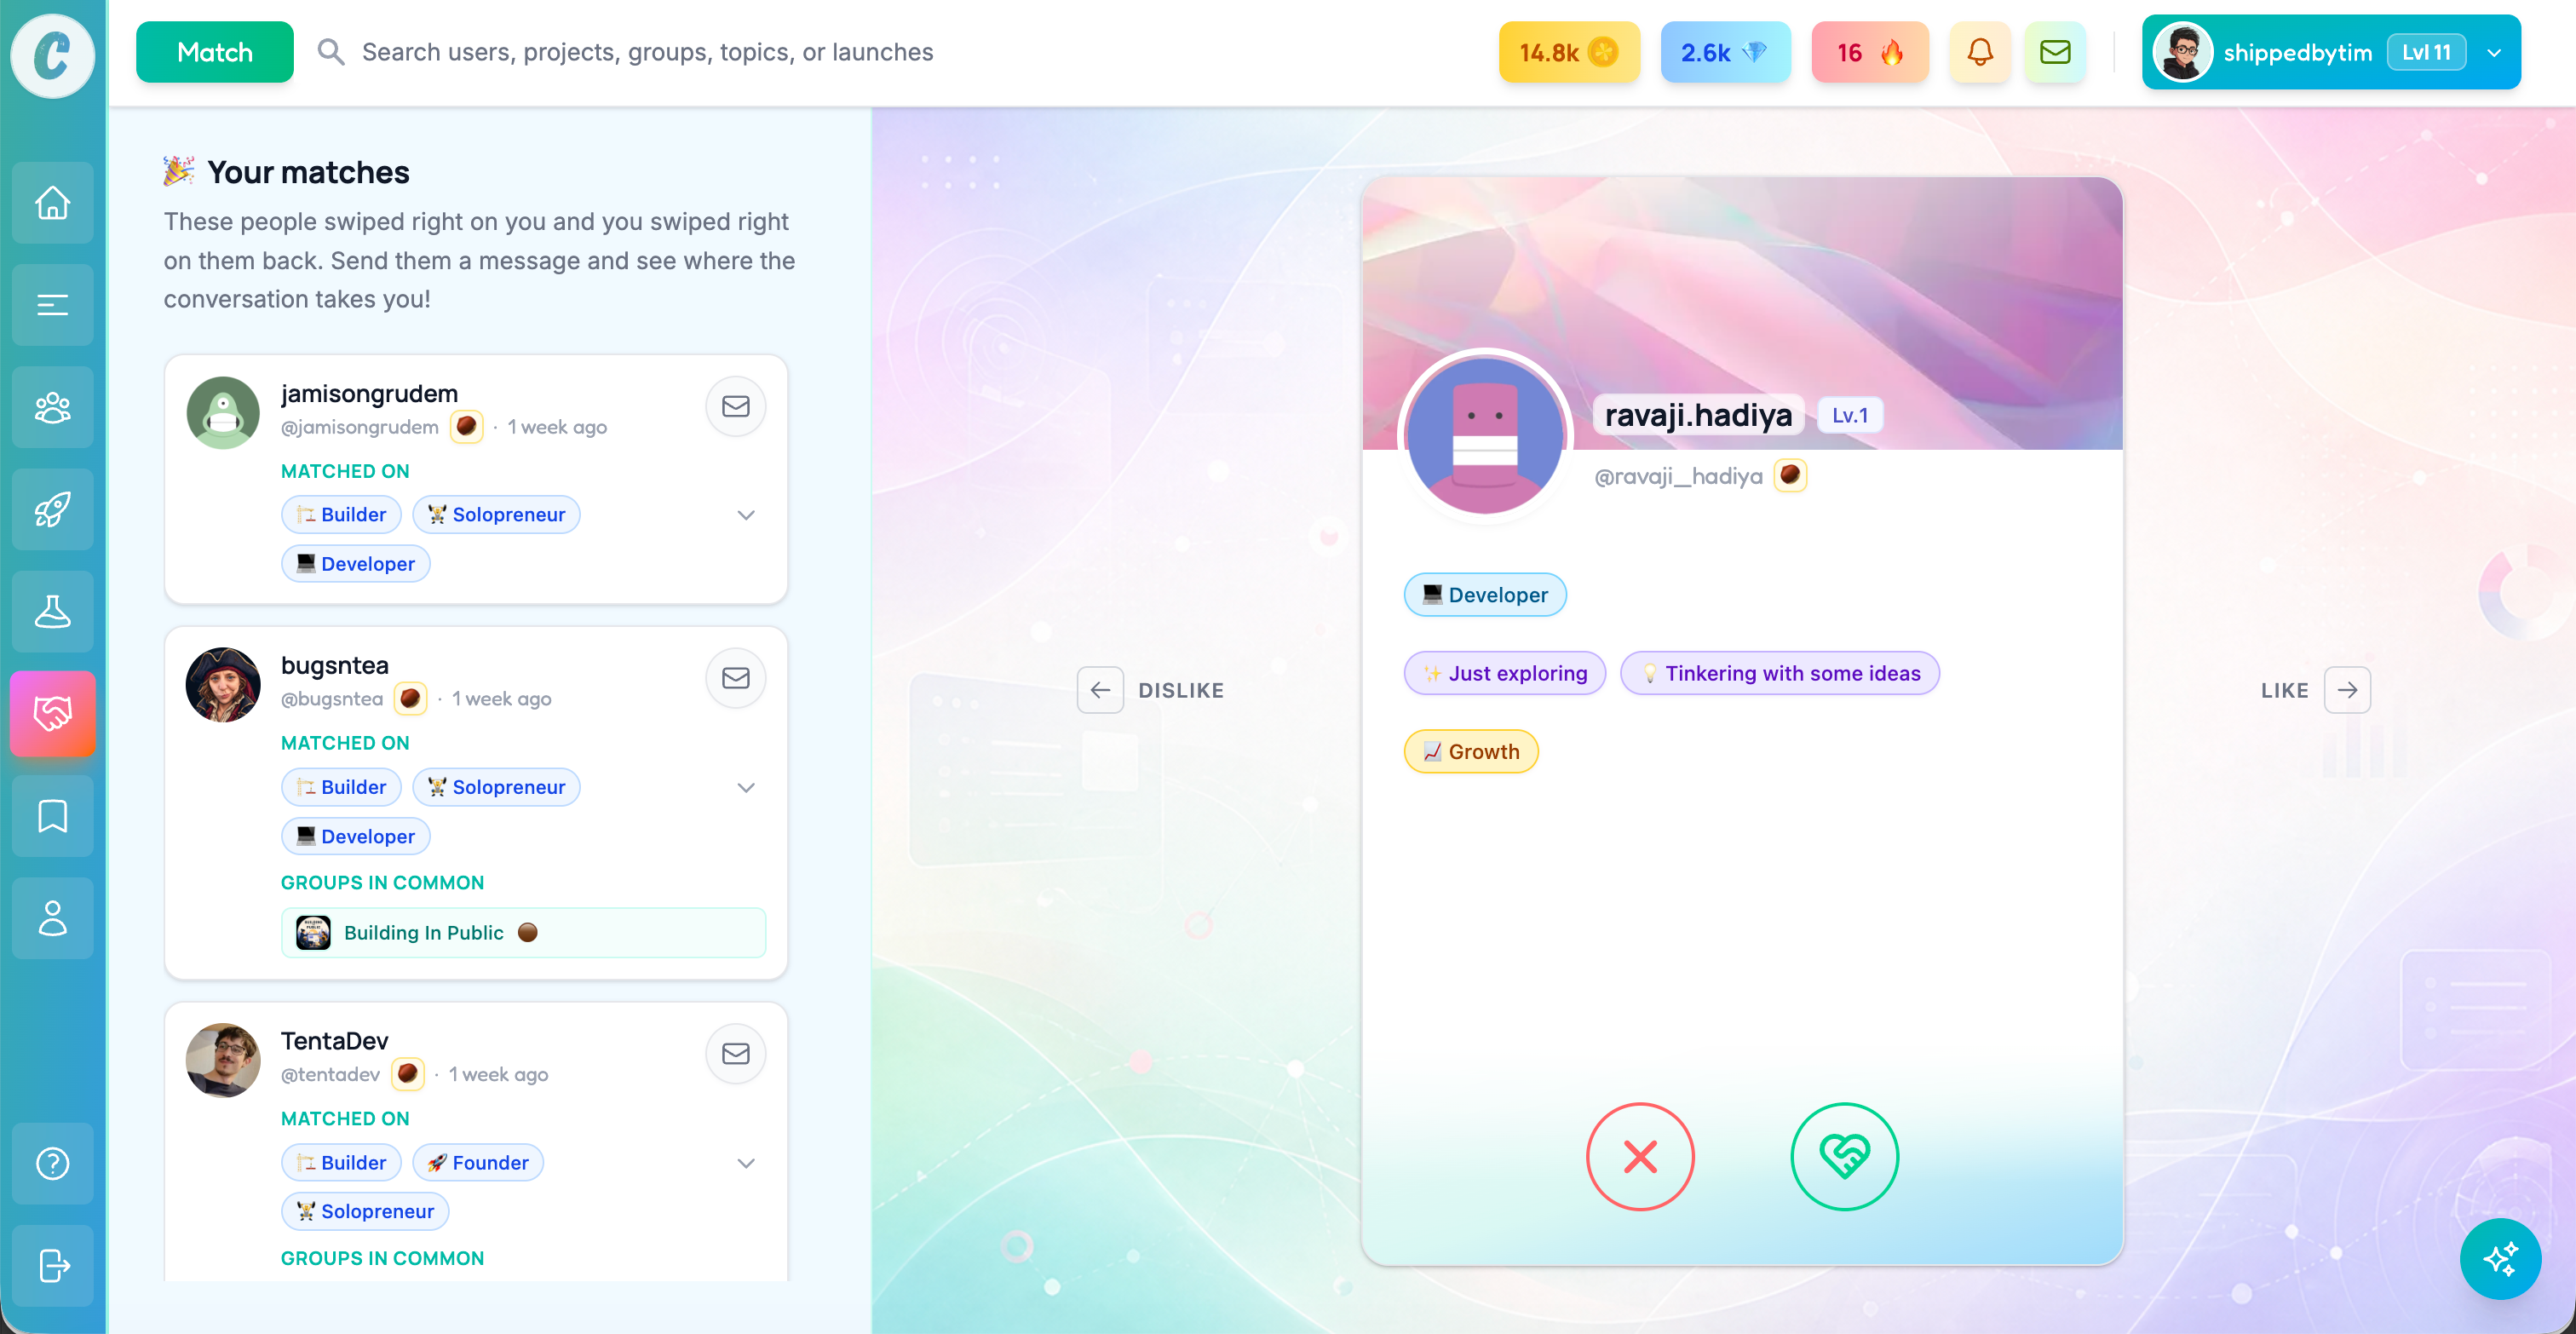Open the profile person icon in sidebar
The image size is (2576, 1334).
point(52,918)
